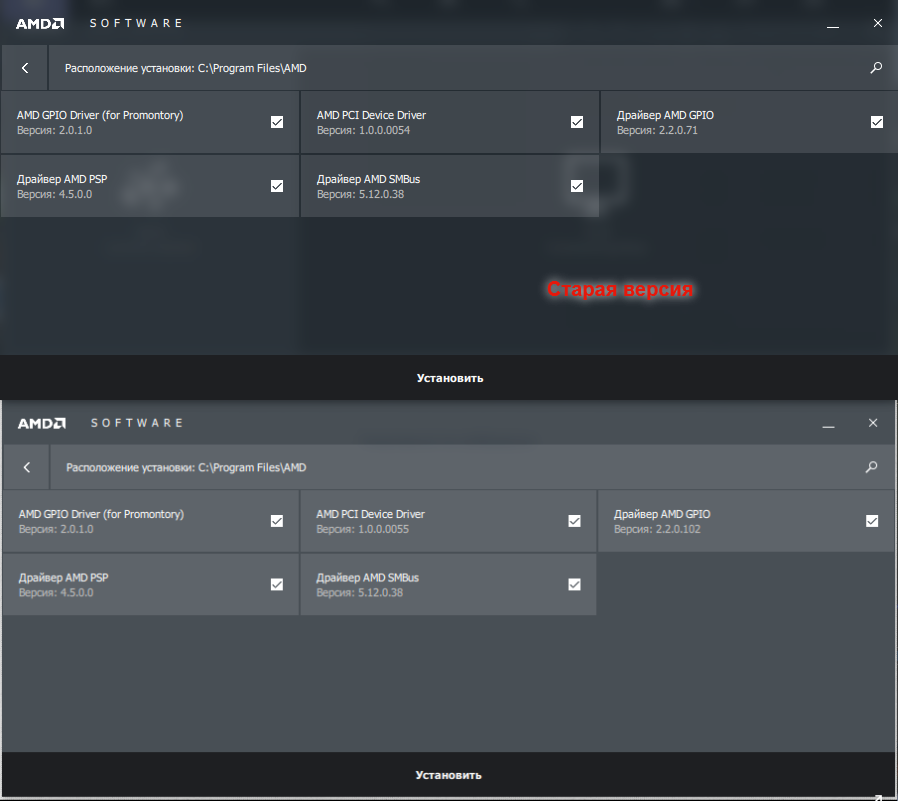Click SOFTWARE title text in lower window
This screenshot has height=801, width=898.
(x=137, y=423)
